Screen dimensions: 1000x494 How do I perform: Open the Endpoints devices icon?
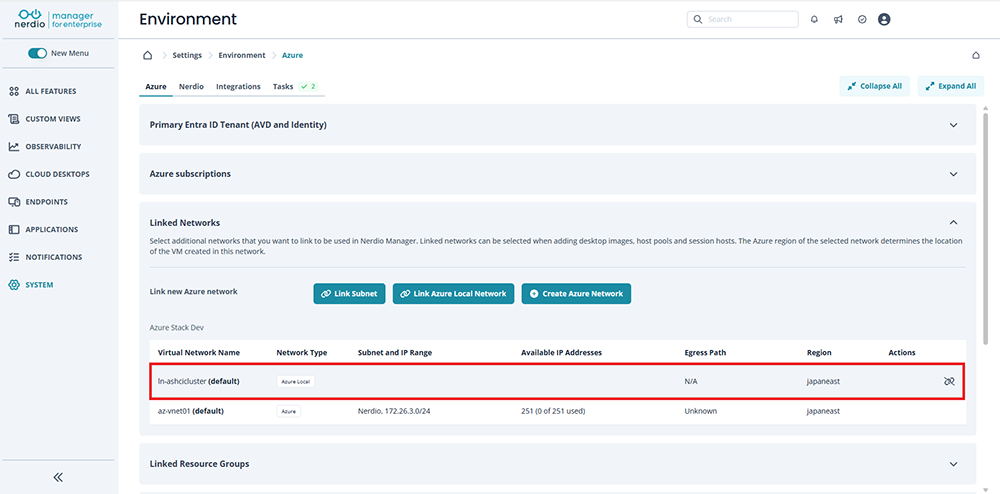point(14,202)
